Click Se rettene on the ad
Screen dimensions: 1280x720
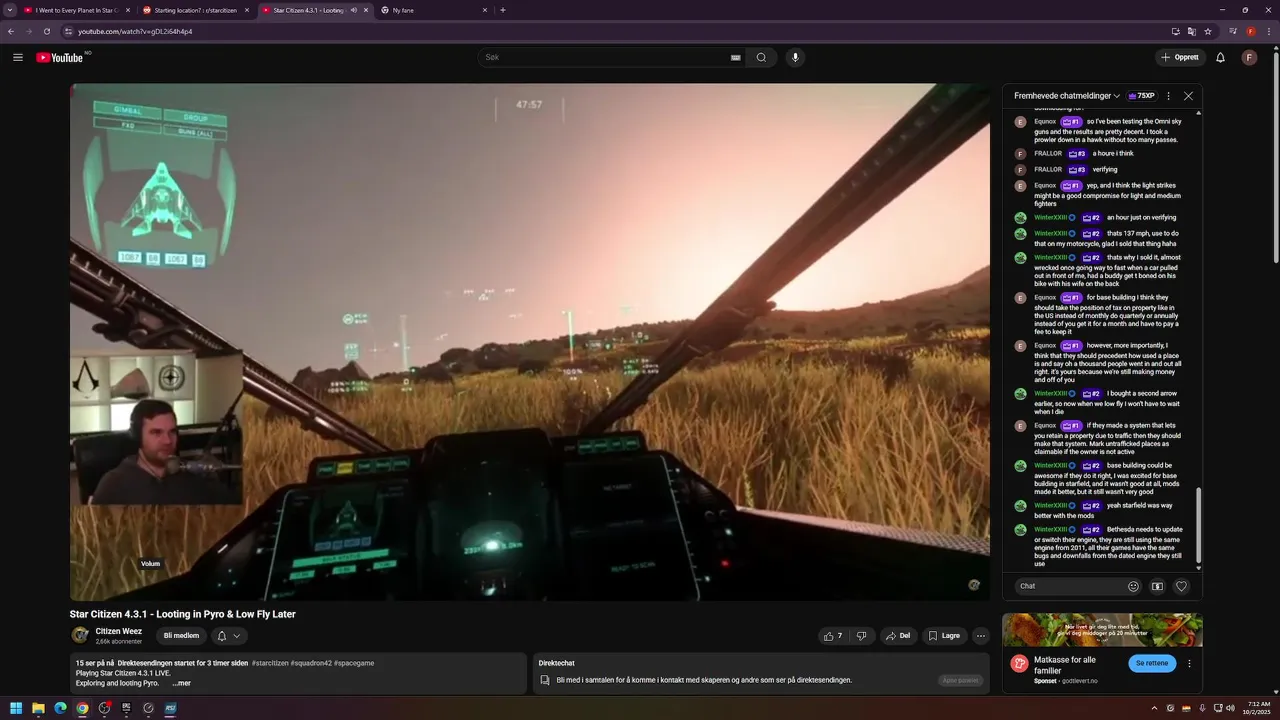[1152, 663]
